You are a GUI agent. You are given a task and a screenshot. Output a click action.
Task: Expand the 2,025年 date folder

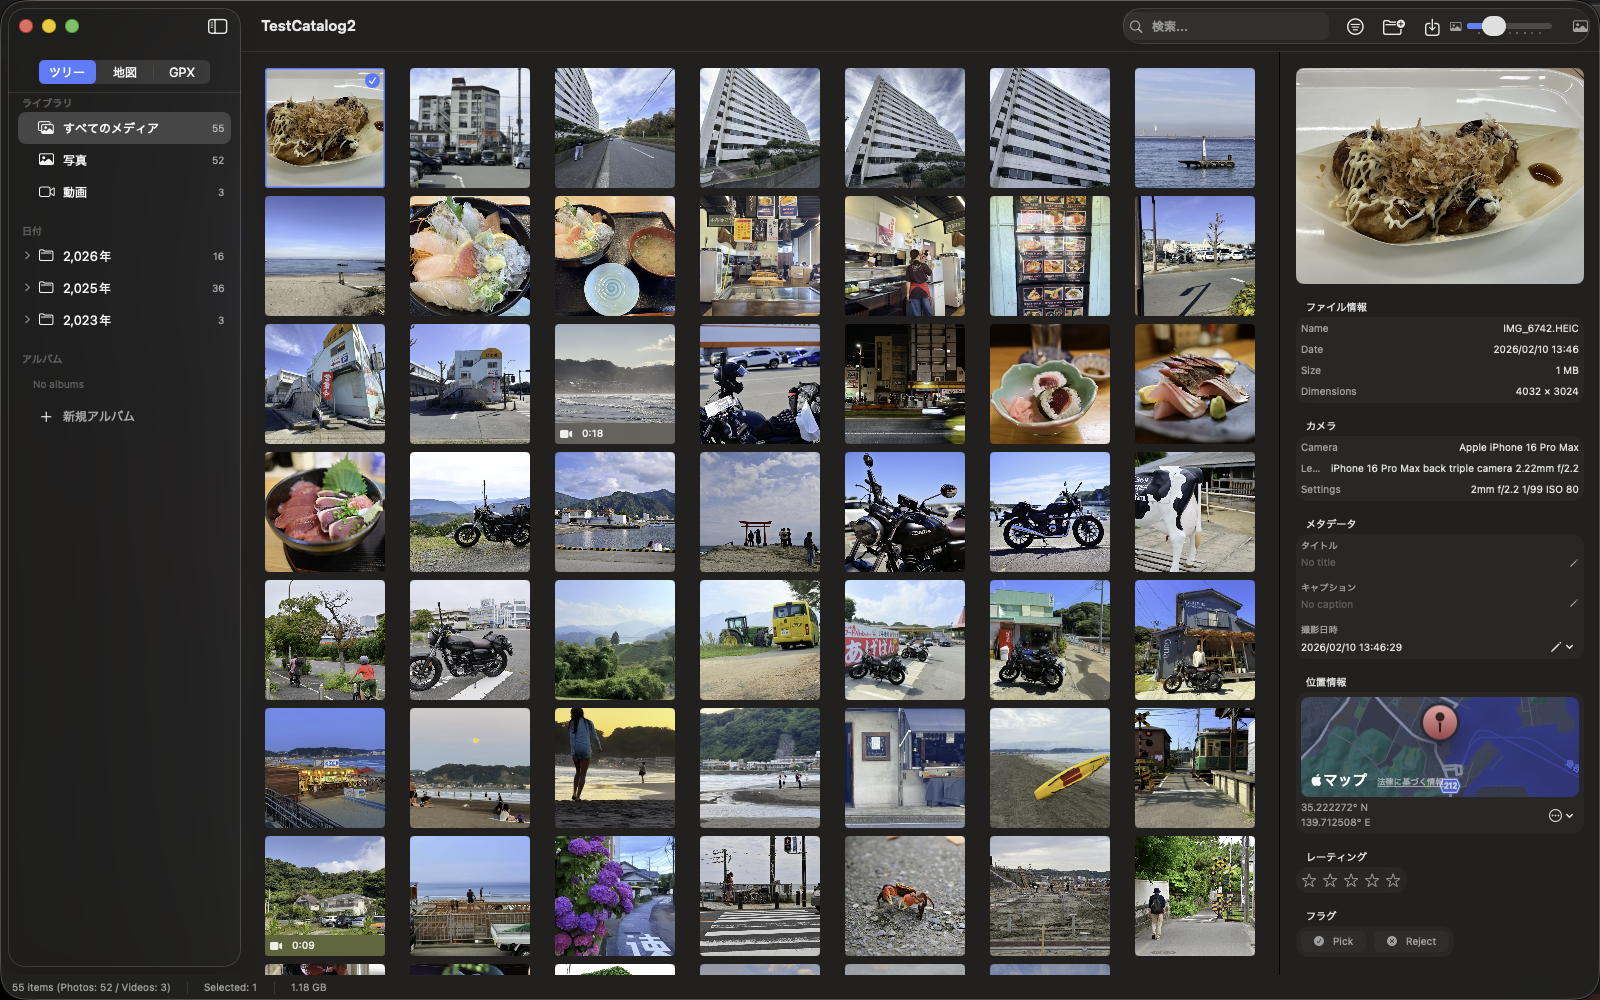point(27,288)
